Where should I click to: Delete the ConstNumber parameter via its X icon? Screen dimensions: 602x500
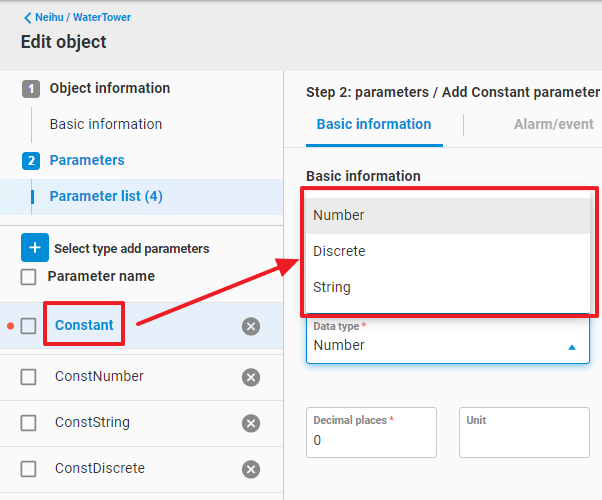(x=251, y=377)
